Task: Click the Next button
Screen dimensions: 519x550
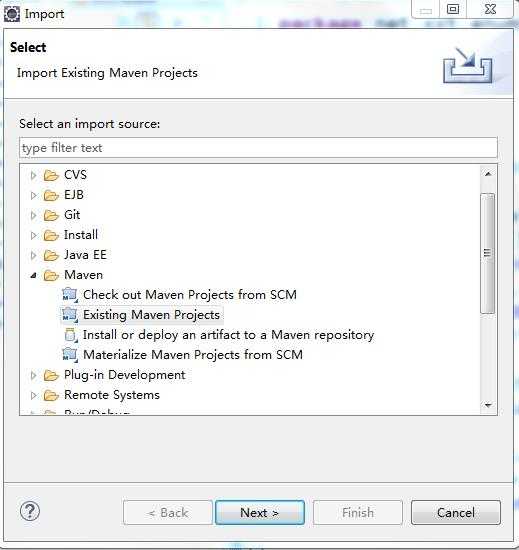Action: (260, 512)
